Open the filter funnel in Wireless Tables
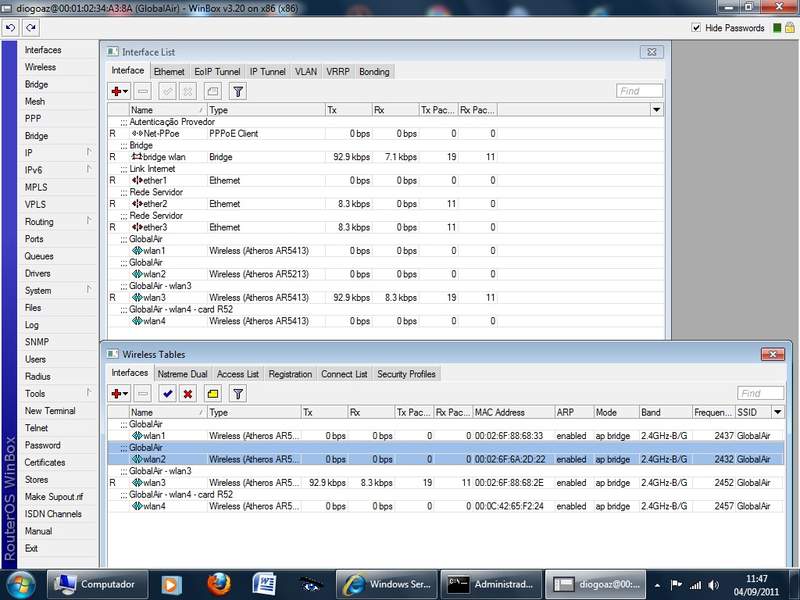This screenshot has height=600, width=800. click(x=238, y=394)
